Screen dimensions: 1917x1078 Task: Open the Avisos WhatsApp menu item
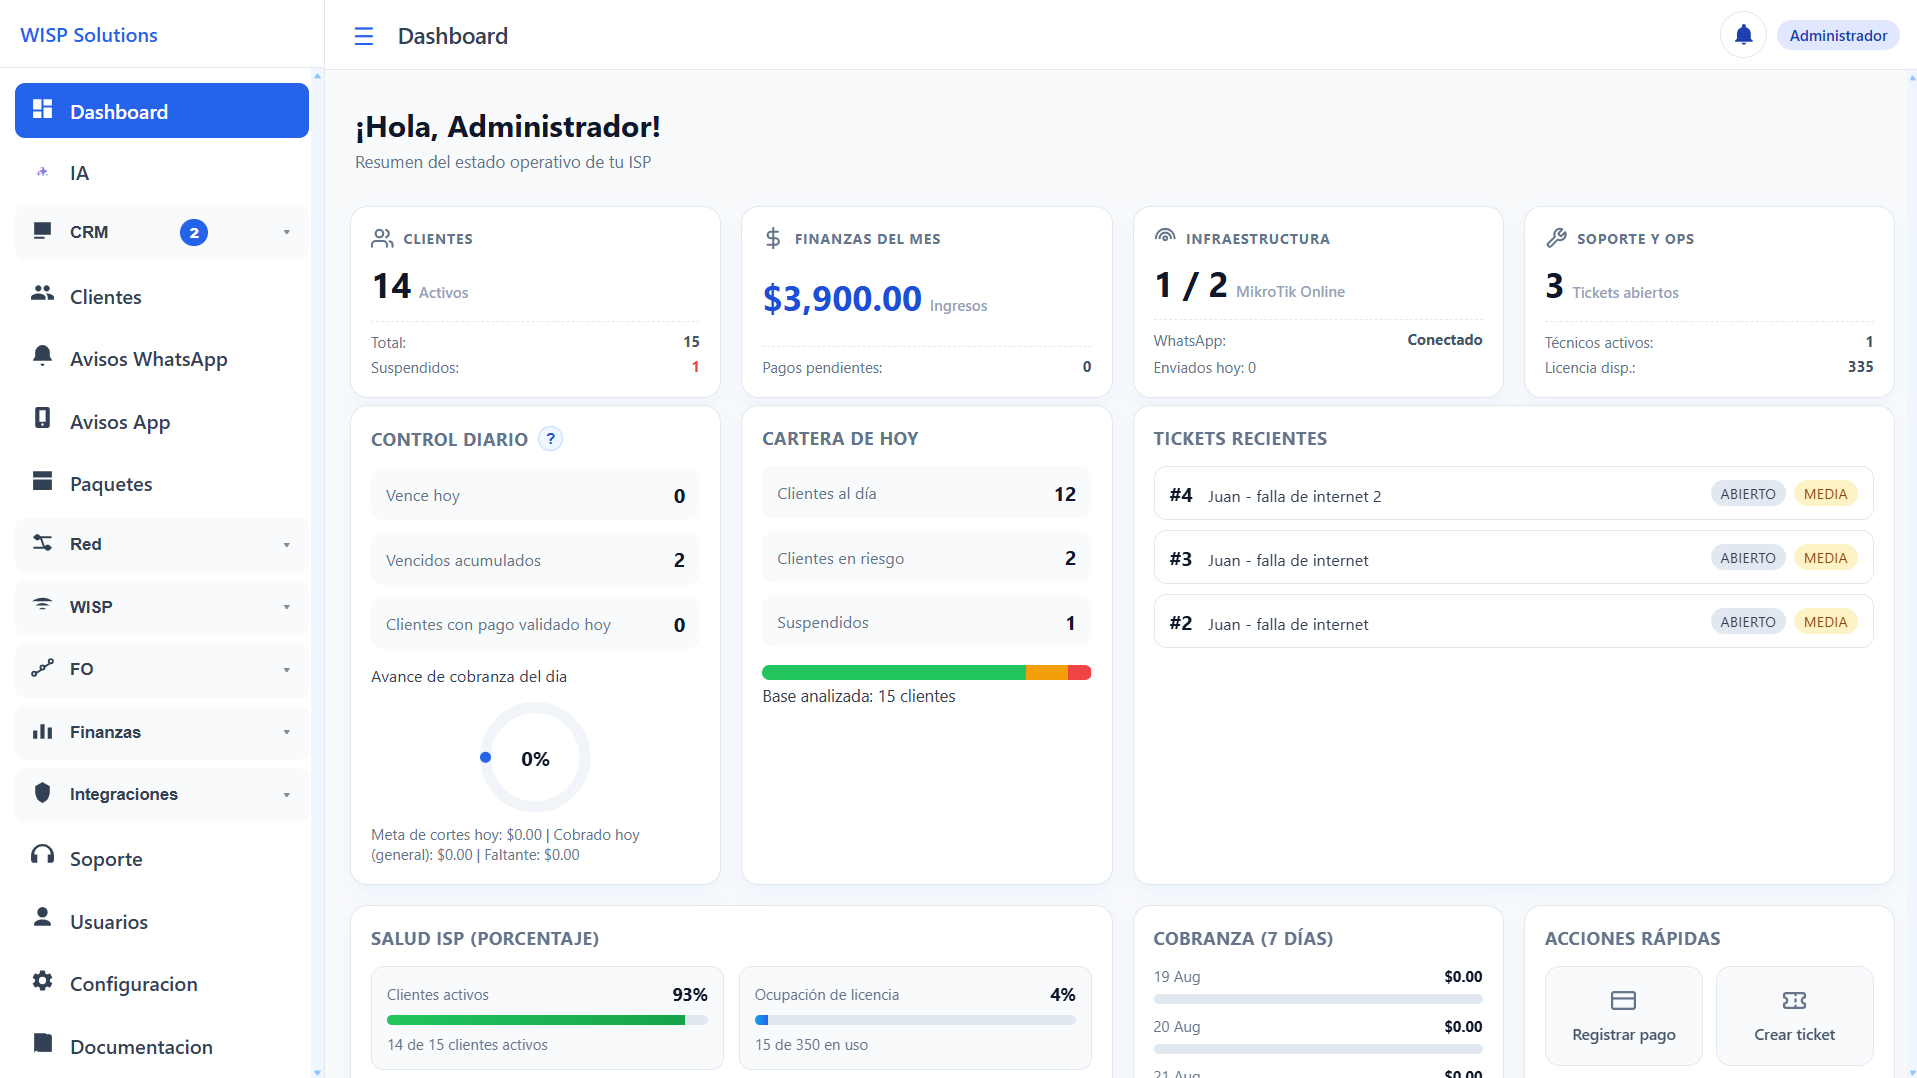(162, 359)
